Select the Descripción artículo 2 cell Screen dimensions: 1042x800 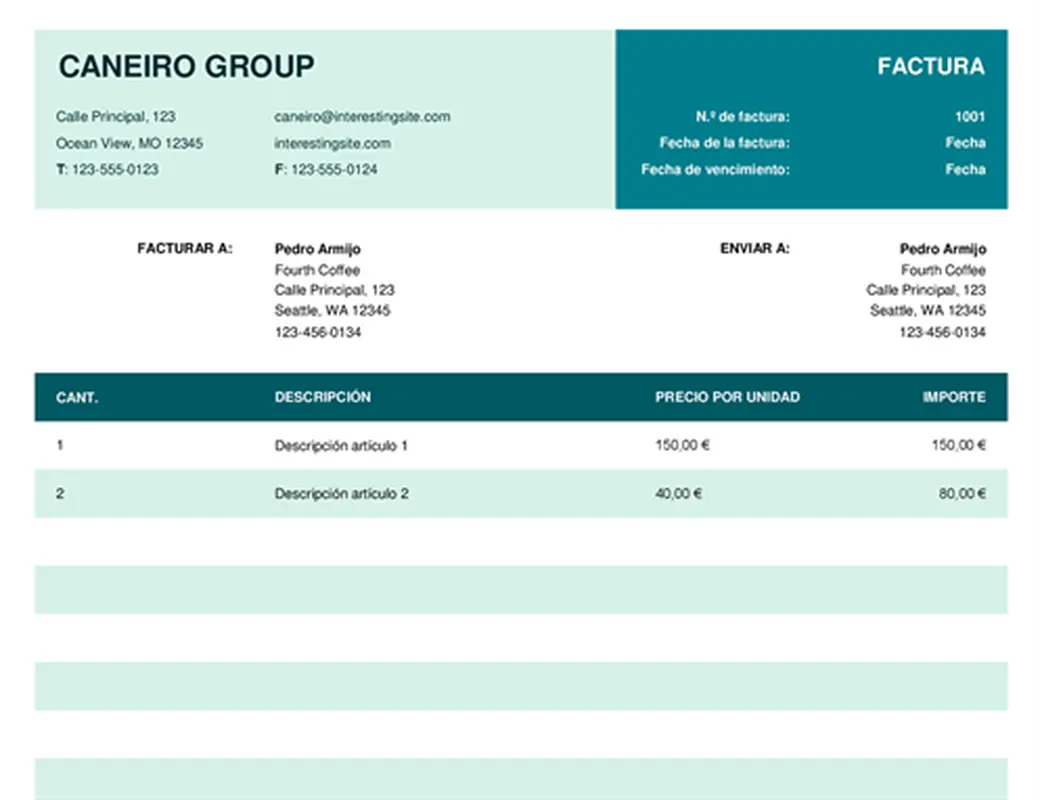(x=341, y=494)
